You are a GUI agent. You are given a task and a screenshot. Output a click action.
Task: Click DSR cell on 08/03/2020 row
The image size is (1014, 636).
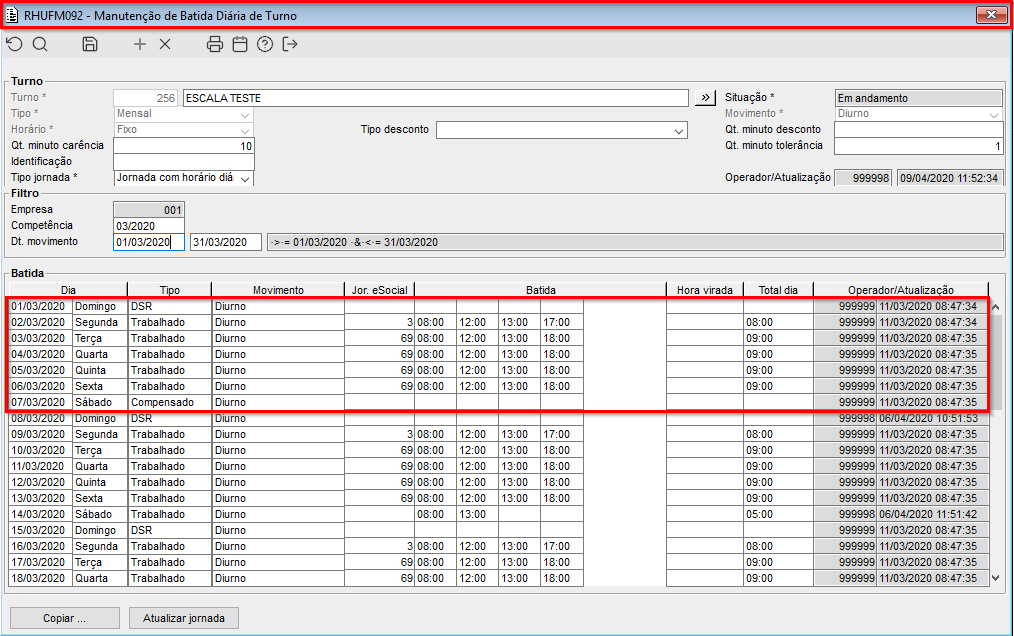[x=169, y=418]
